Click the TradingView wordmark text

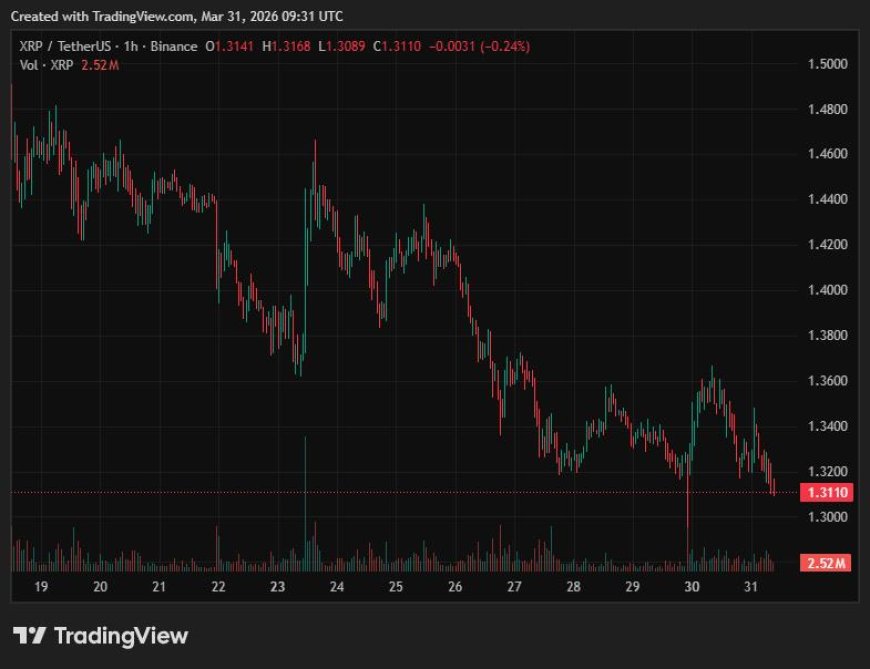coord(120,635)
